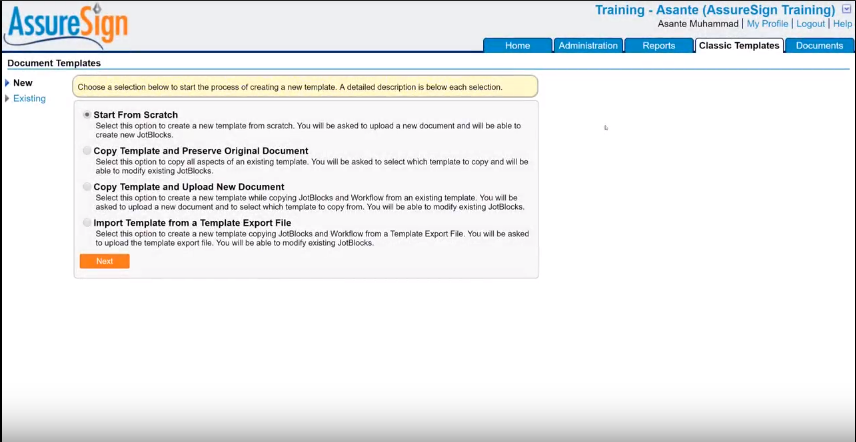Open the My Profile link
Viewport: 856px width, 442px height.
pyautogui.click(x=767, y=23)
